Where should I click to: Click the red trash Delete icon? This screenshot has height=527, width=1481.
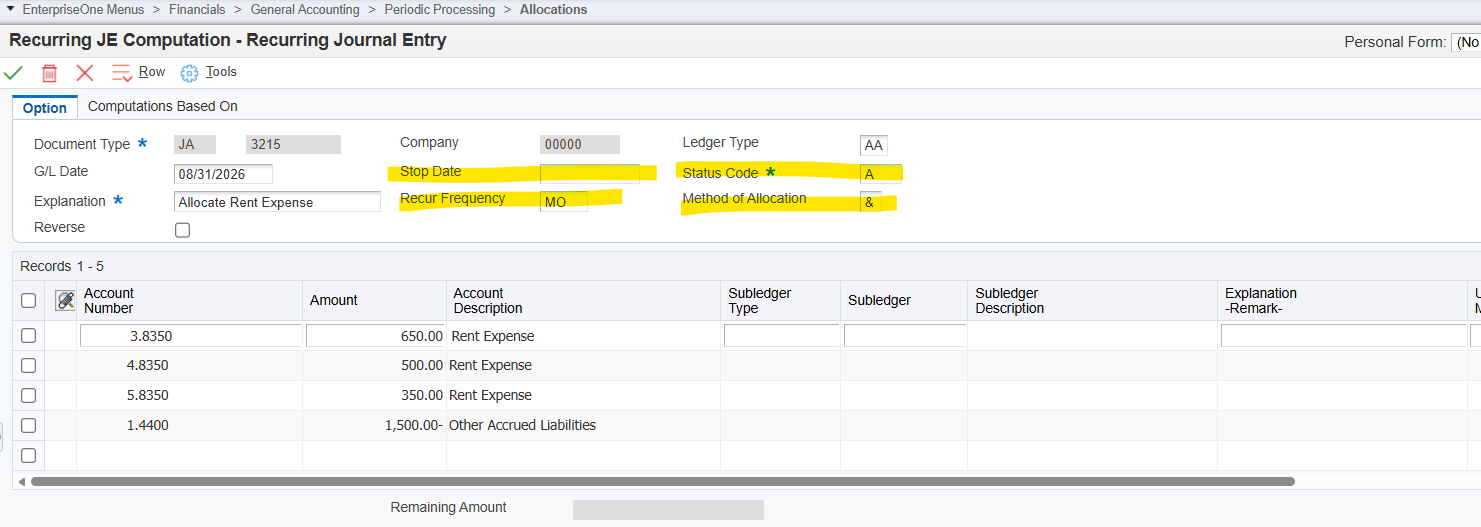[49, 73]
